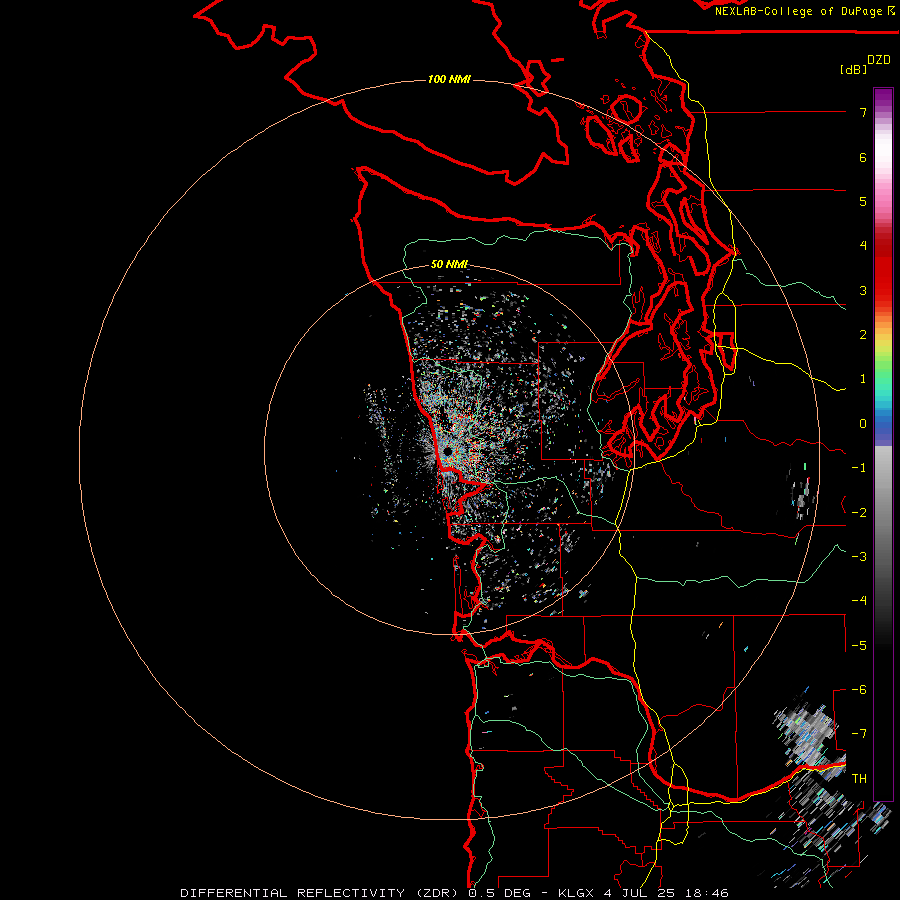Click the product title text at the bottom
The height and width of the screenshot is (900, 900).
(454, 893)
